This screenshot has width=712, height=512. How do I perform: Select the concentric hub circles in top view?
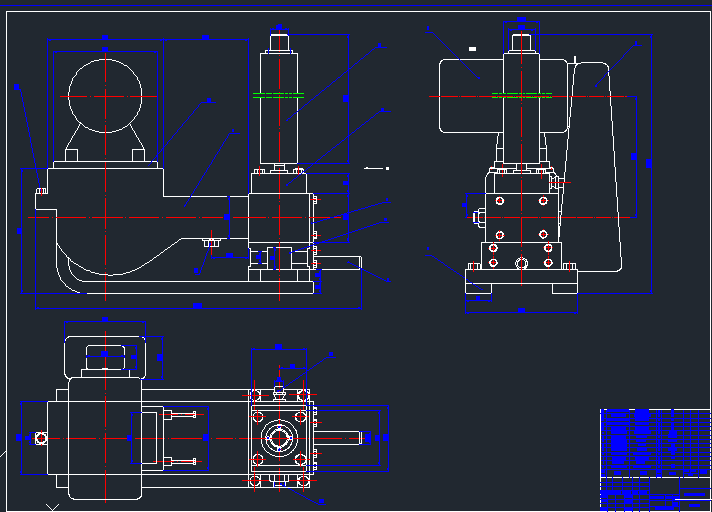click(x=279, y=438)
